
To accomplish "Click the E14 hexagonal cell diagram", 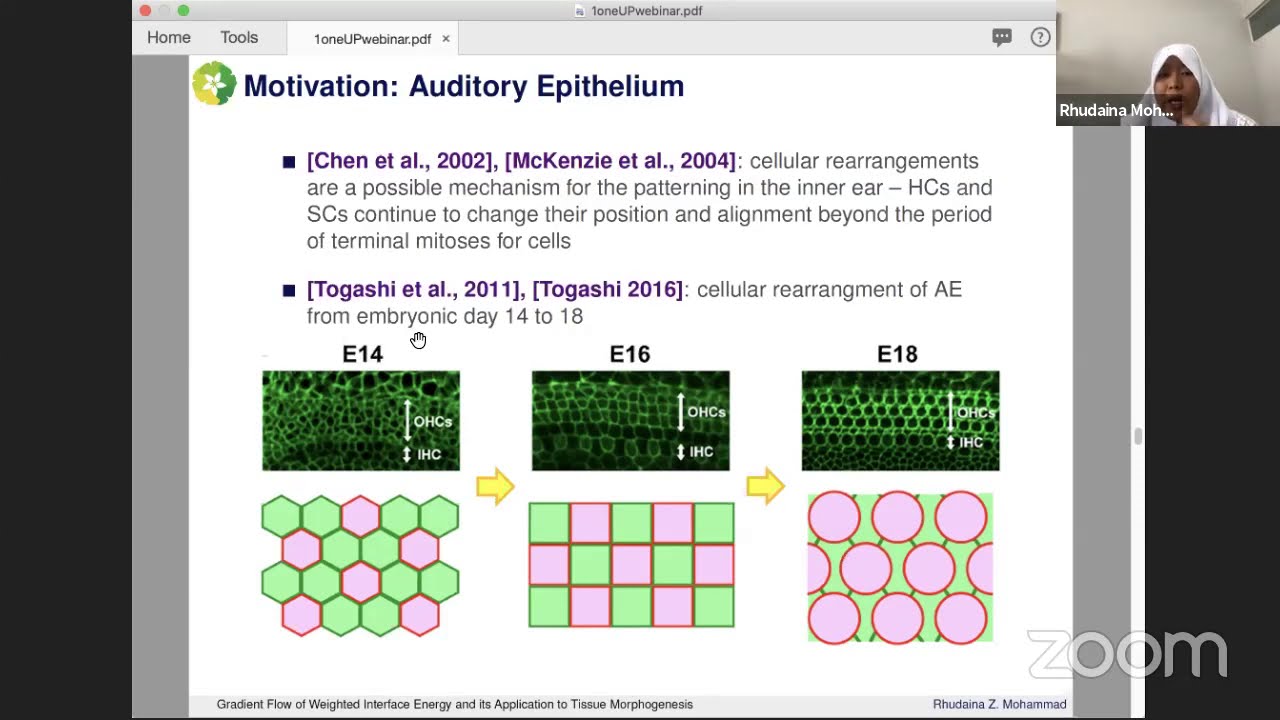I will (360, 566).
